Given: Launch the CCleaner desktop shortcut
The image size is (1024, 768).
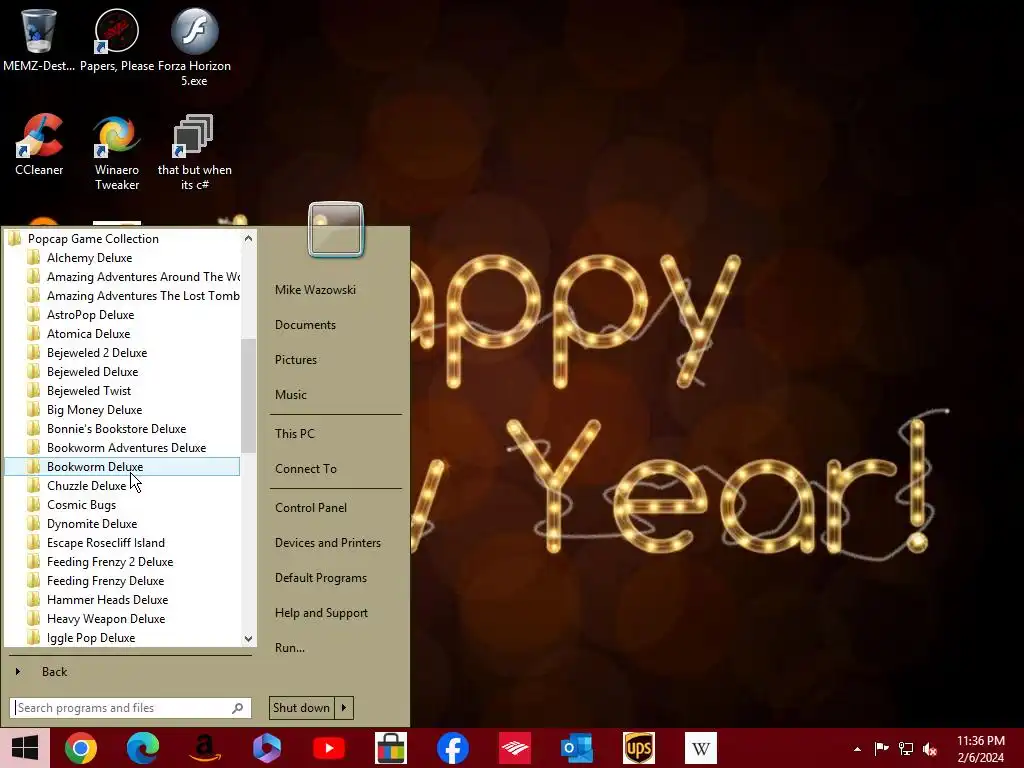Looking at the screenshot, I should [x=39, y=145].
